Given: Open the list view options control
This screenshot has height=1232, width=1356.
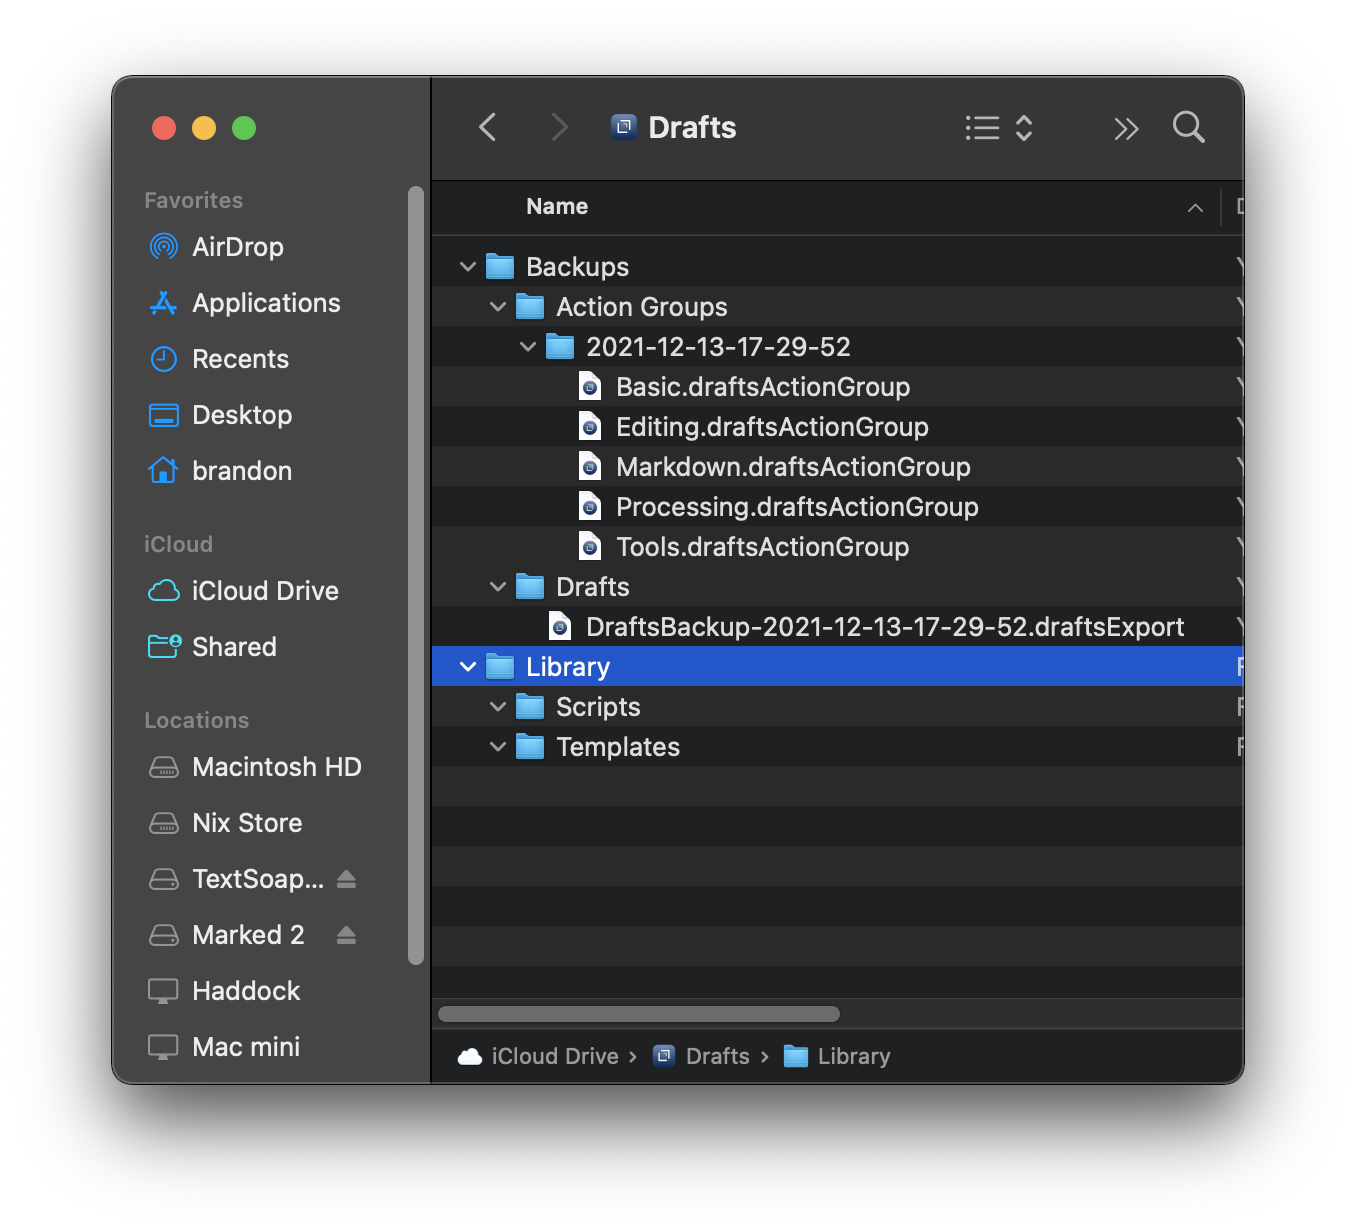Looking at the screenshot, I should tap(999, 127).
